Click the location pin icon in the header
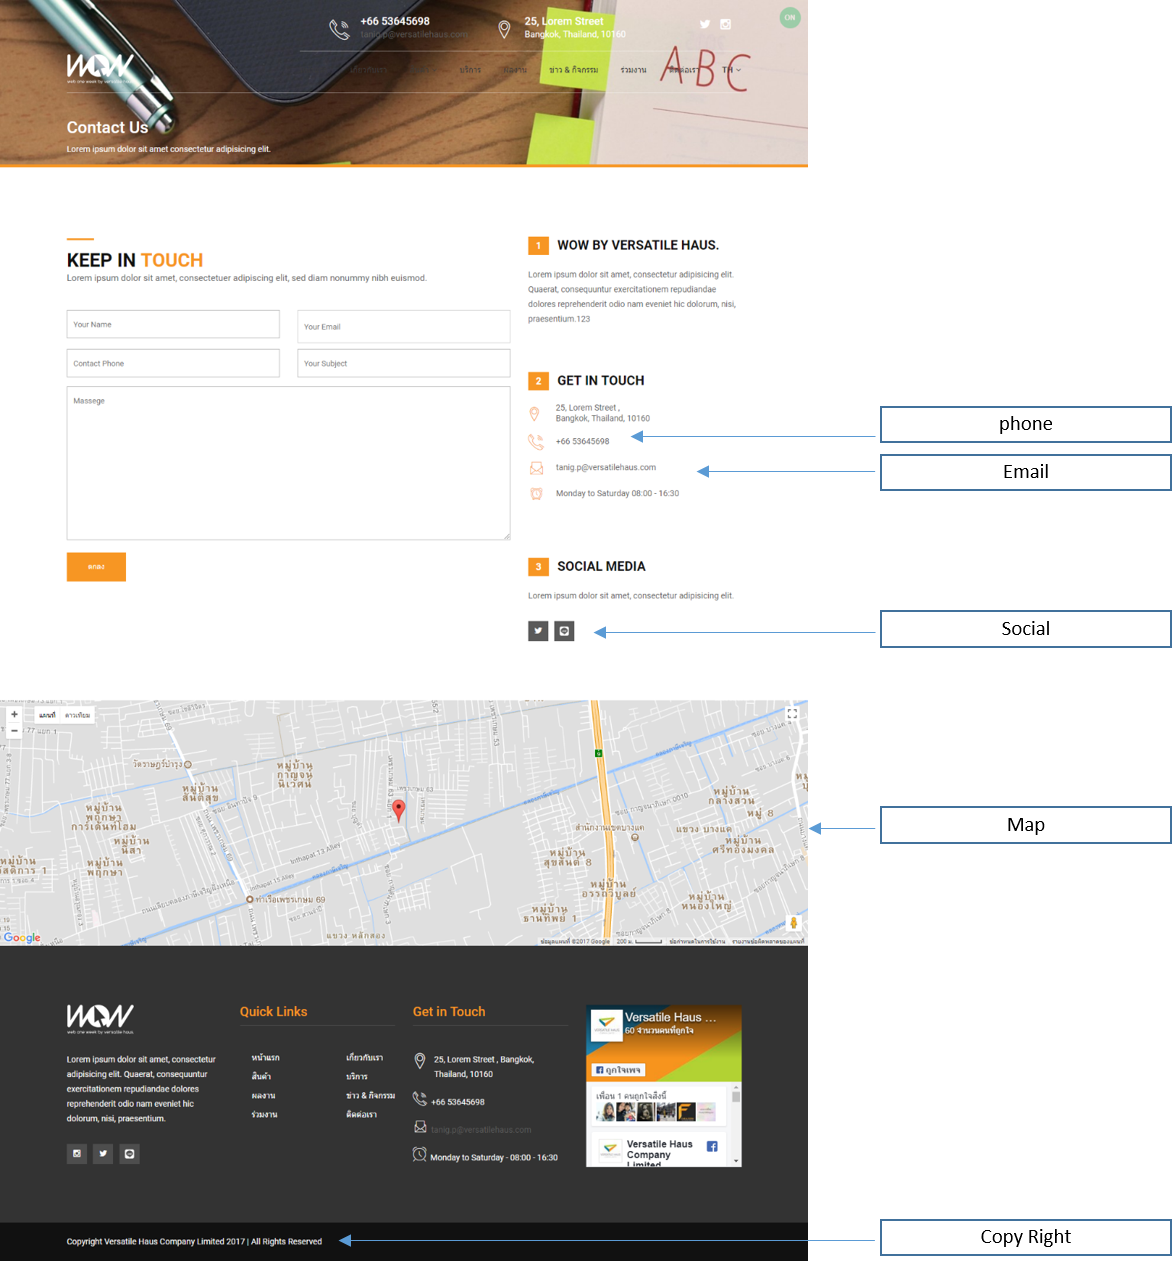 505,30
